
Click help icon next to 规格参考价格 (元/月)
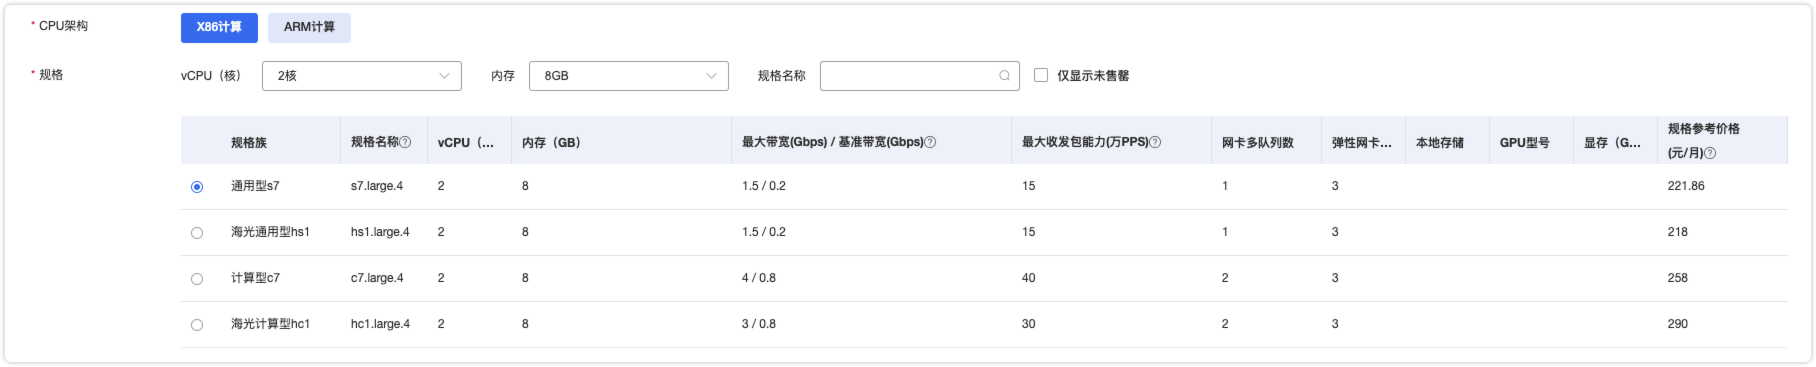pyautogui.click(x=1710, y=153)
